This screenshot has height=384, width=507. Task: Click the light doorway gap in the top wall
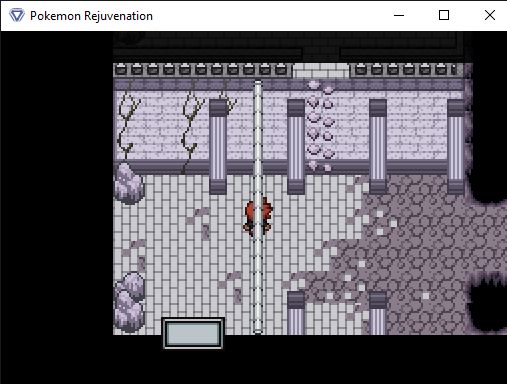pos(321,71)
